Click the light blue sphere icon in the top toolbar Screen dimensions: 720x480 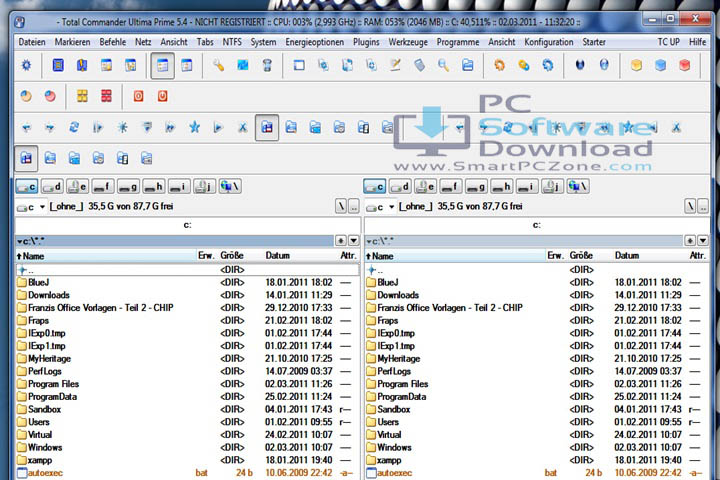pos(604,65)
